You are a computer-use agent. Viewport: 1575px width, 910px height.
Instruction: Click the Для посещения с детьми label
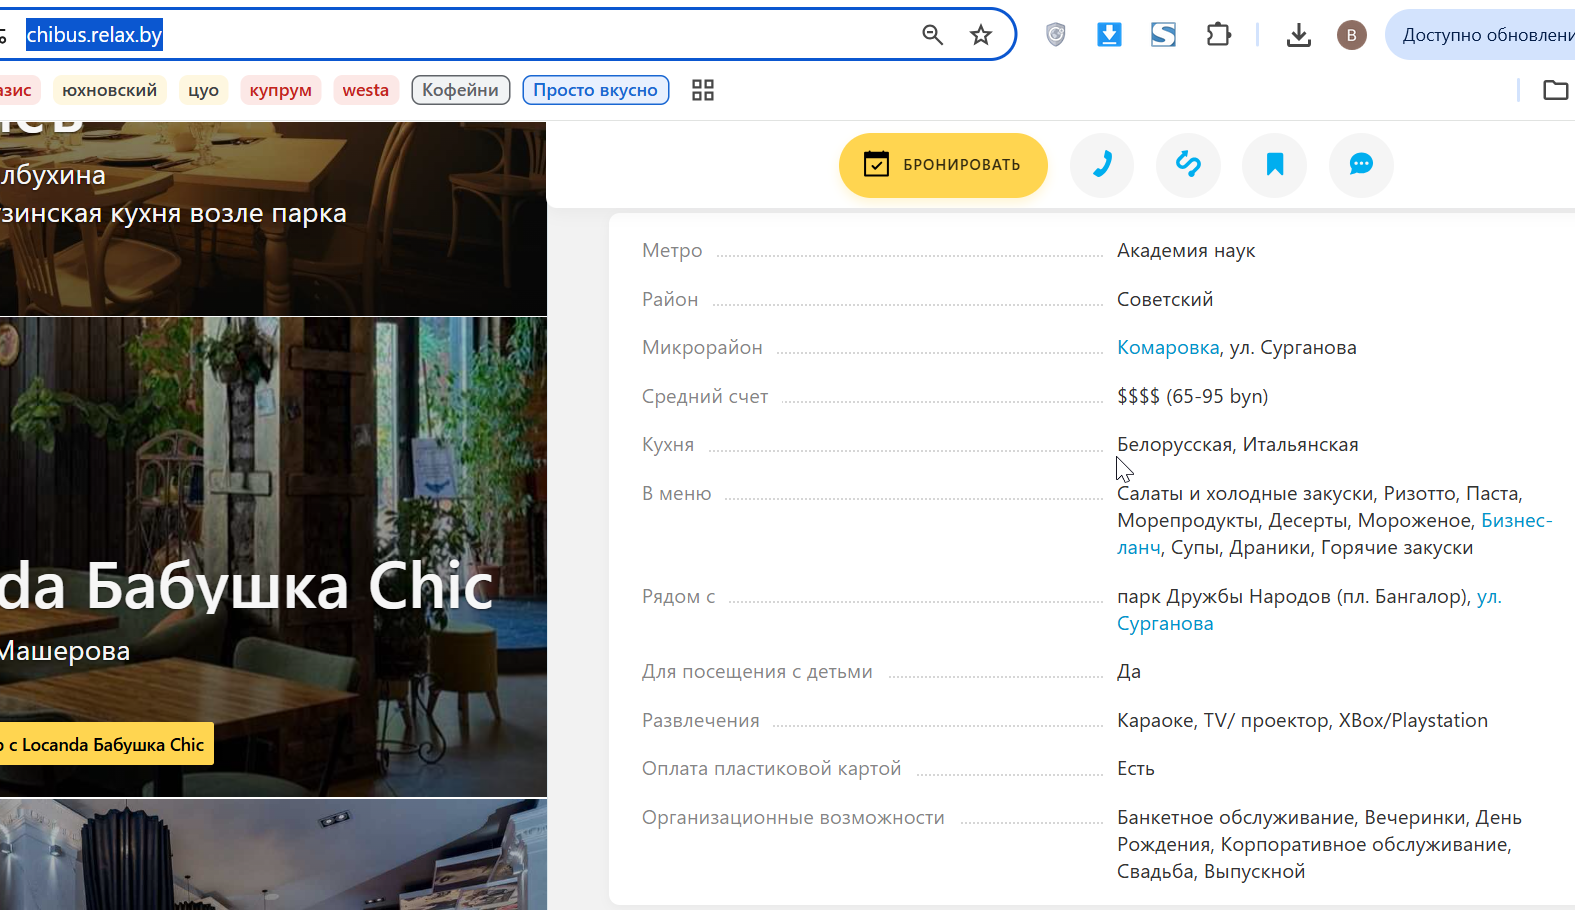[x=757, y=671]
